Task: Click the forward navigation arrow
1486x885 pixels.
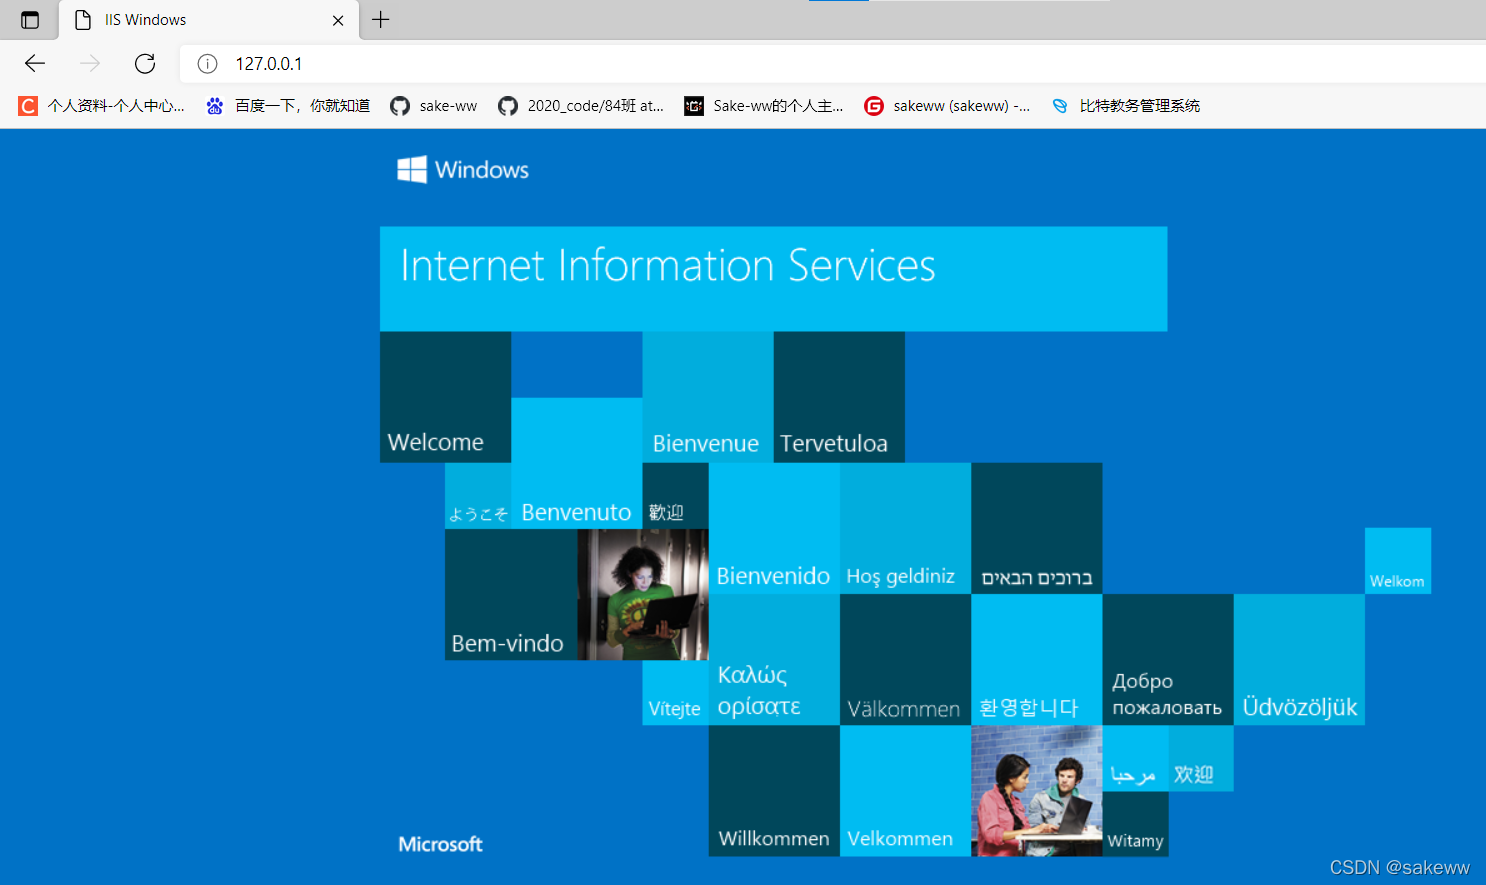Action: (x=90, y=64)
